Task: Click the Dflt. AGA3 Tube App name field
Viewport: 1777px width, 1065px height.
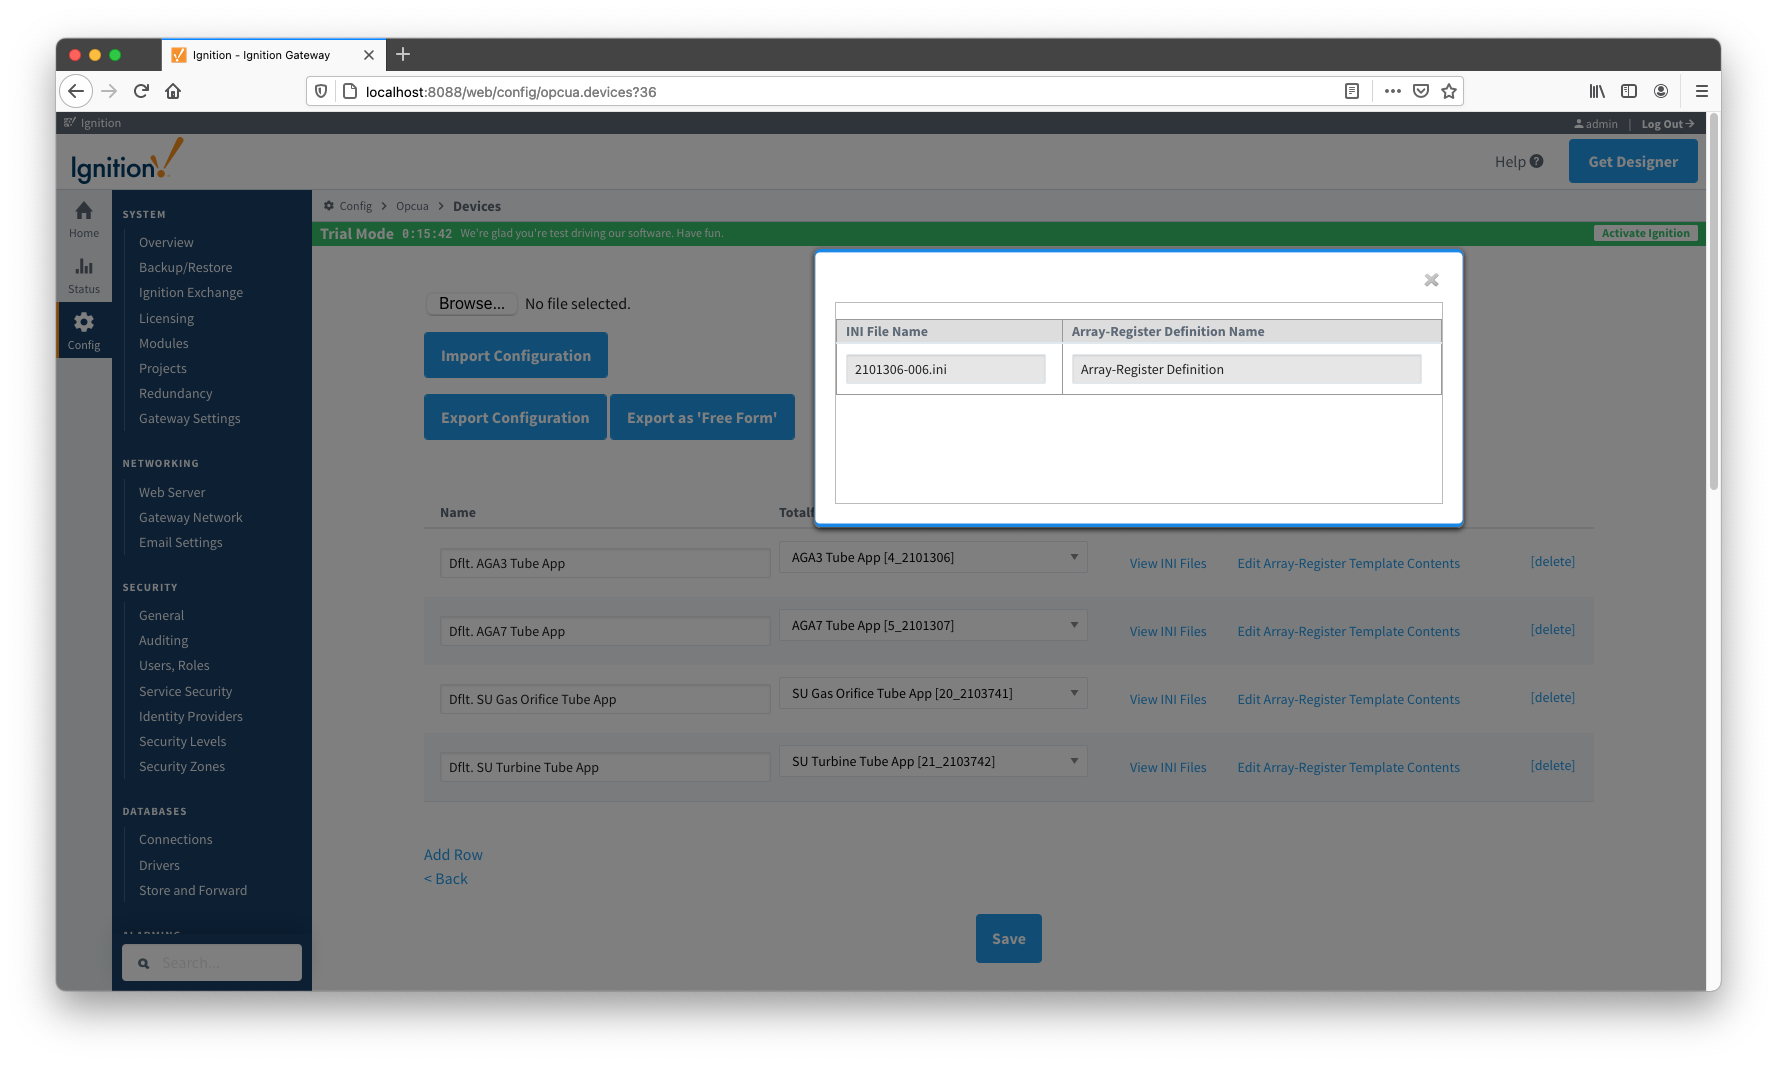Action: click(x=605, y=563)
